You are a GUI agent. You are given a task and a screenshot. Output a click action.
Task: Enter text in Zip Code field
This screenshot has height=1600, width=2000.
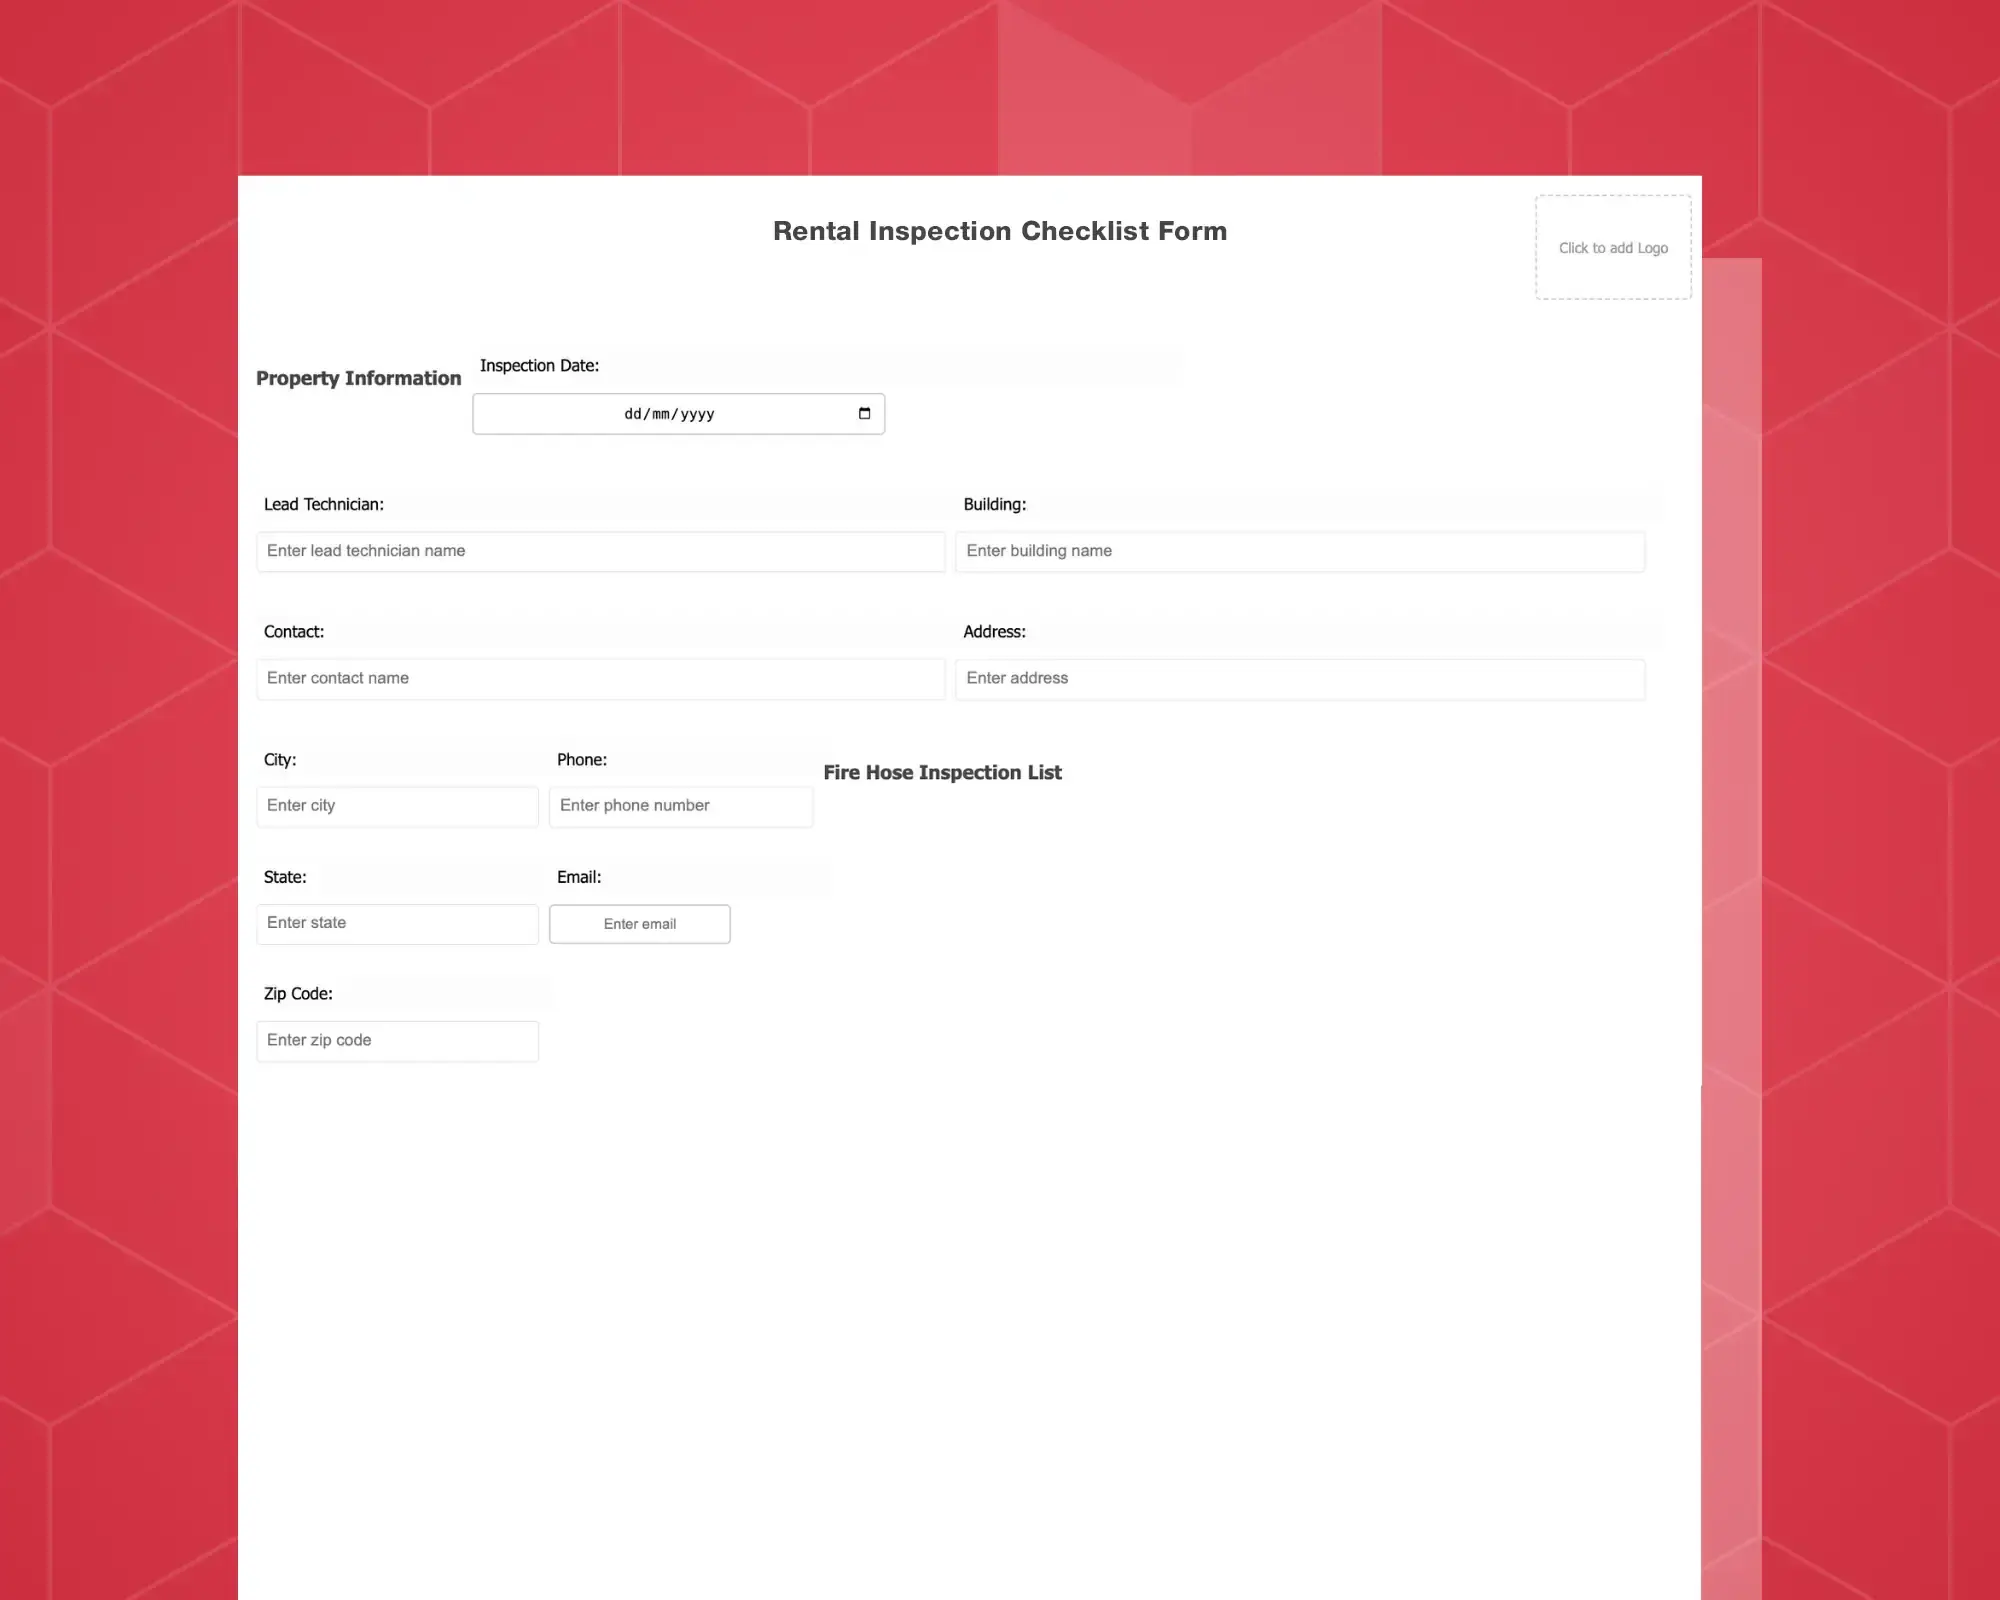(397, 1038)
